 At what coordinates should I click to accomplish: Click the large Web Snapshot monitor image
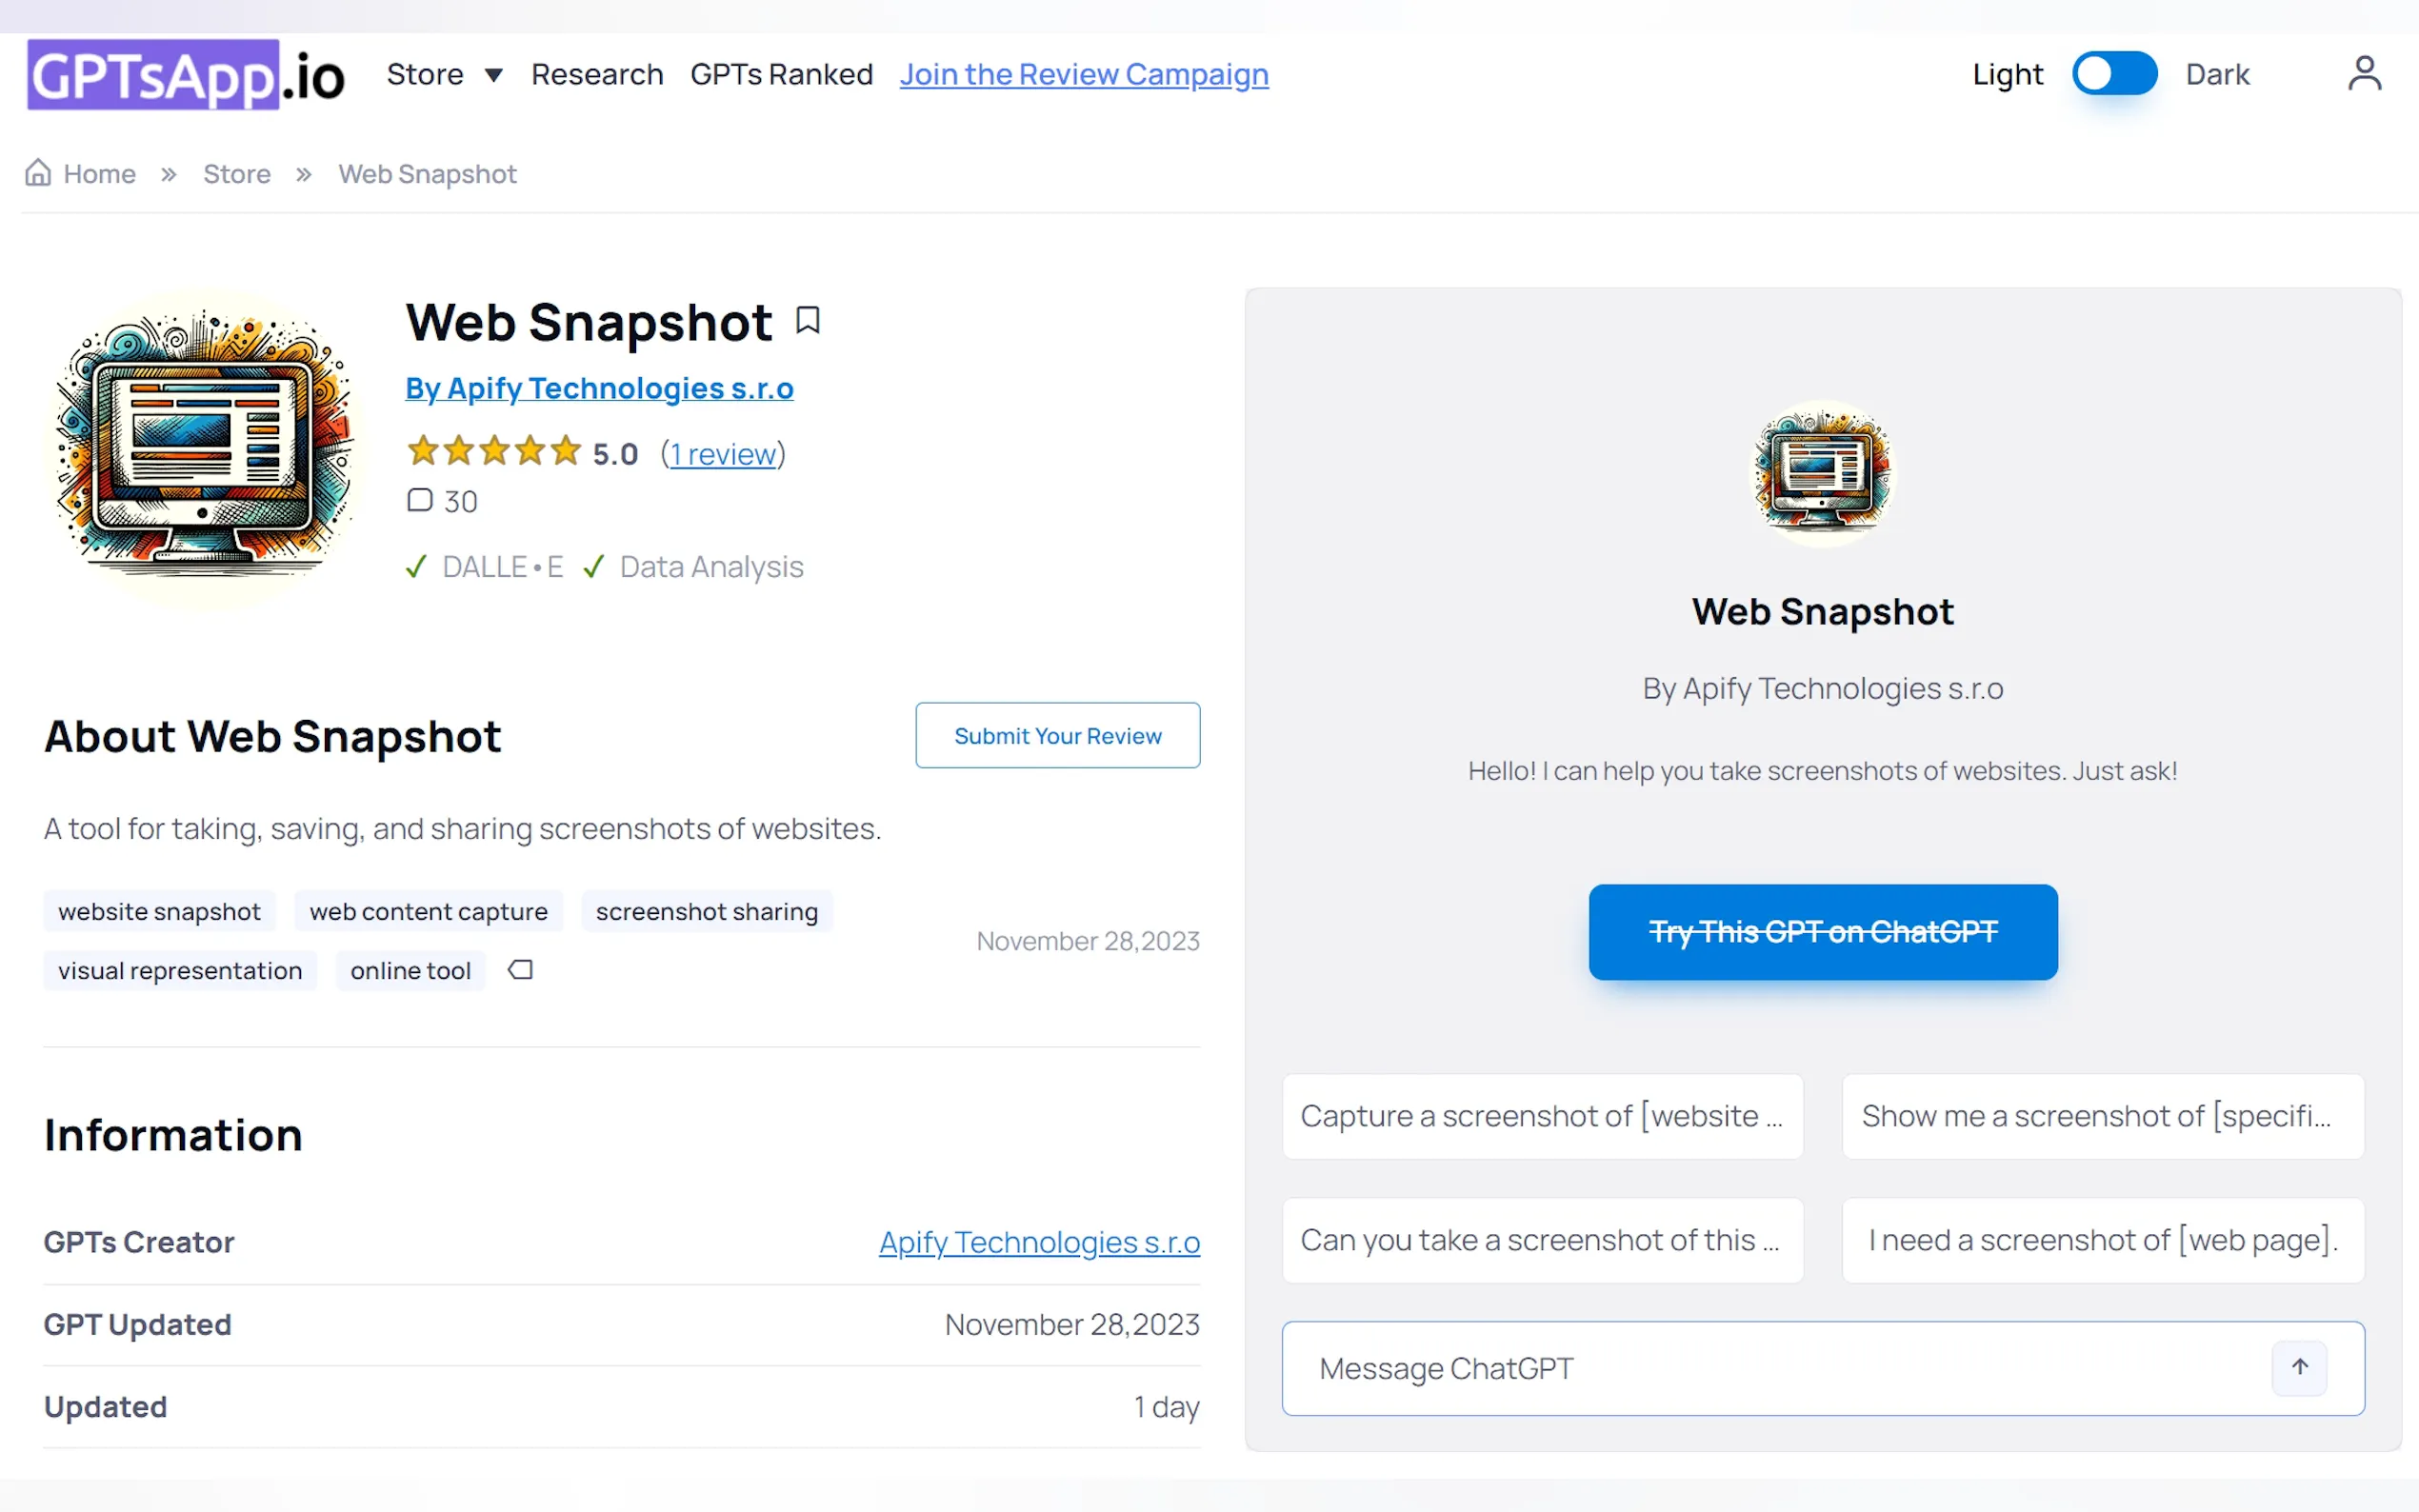[x=205, y=450]
